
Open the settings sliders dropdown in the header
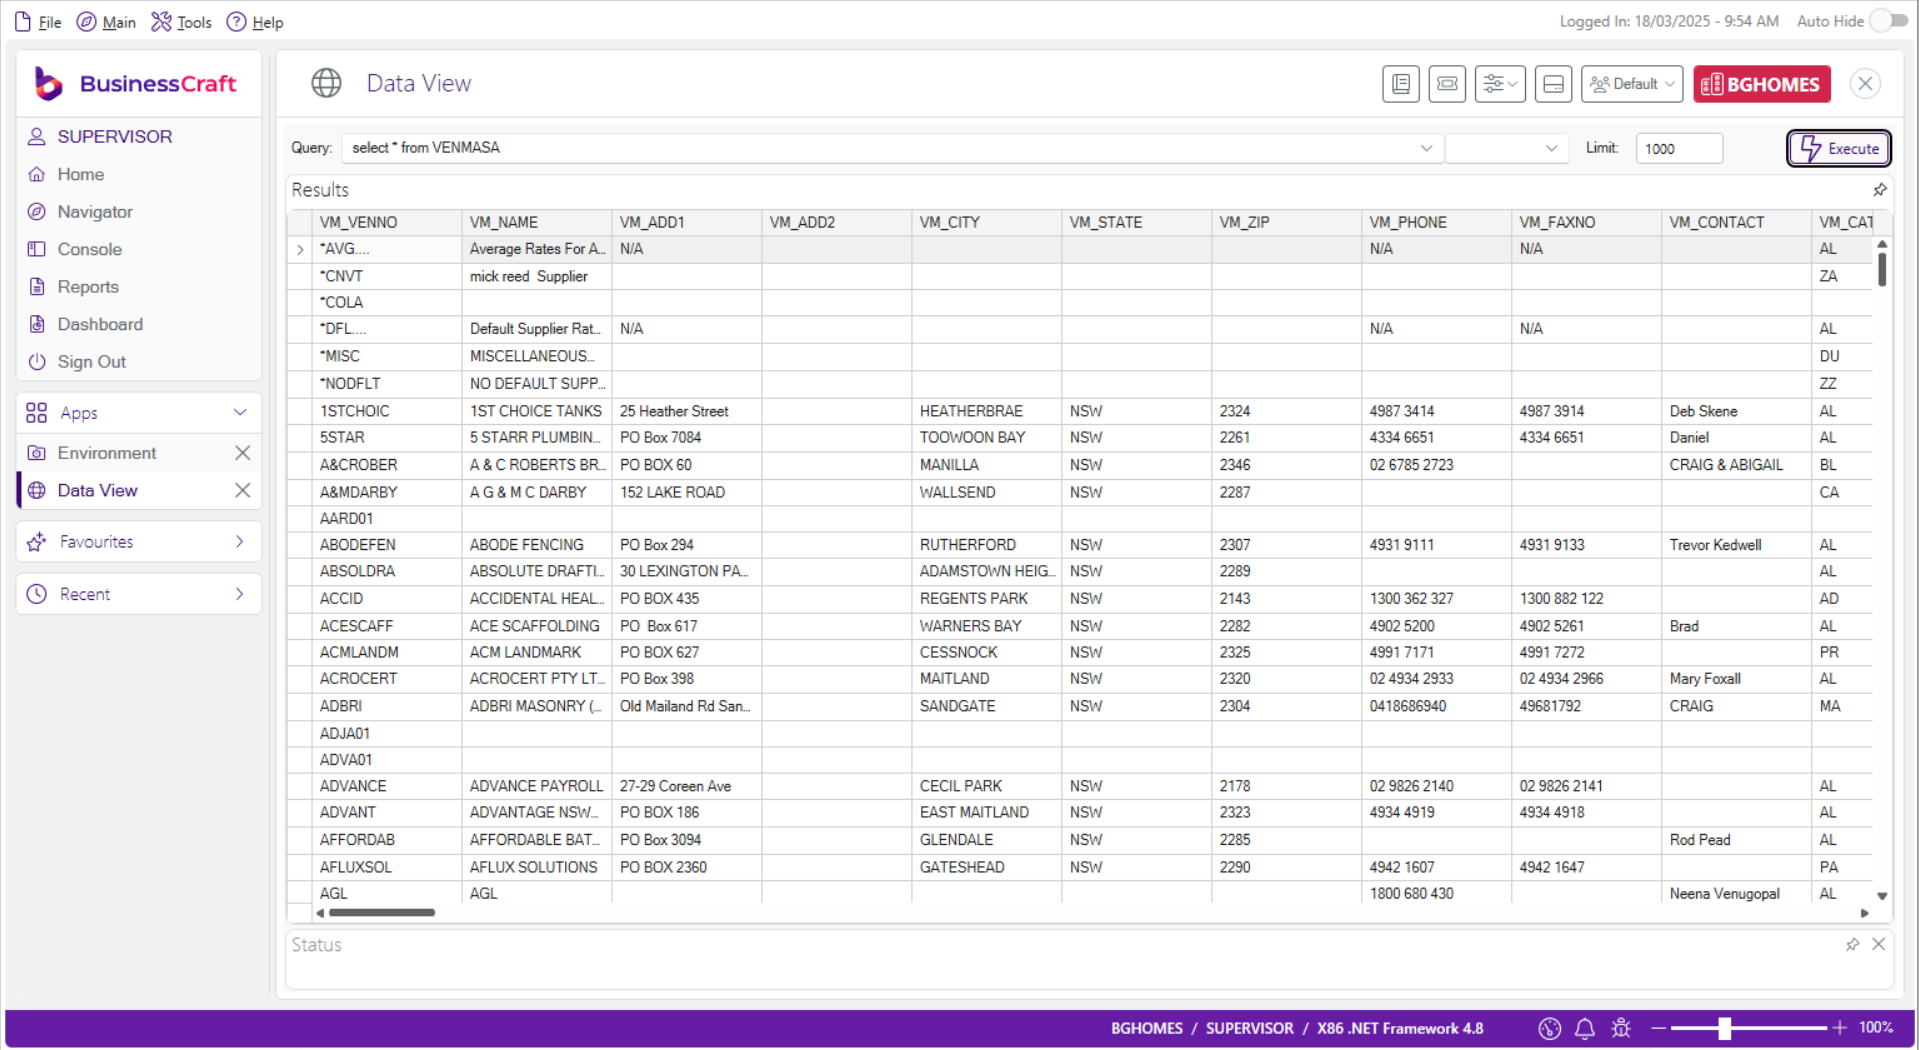(x=1500, y=84)
